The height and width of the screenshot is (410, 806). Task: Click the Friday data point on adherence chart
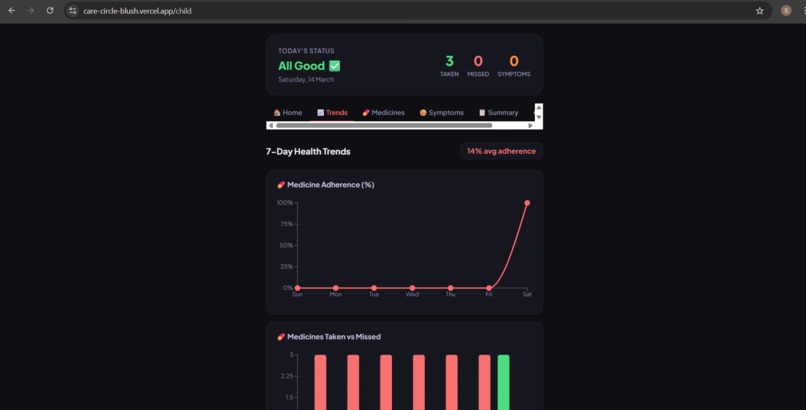[489, 288]
